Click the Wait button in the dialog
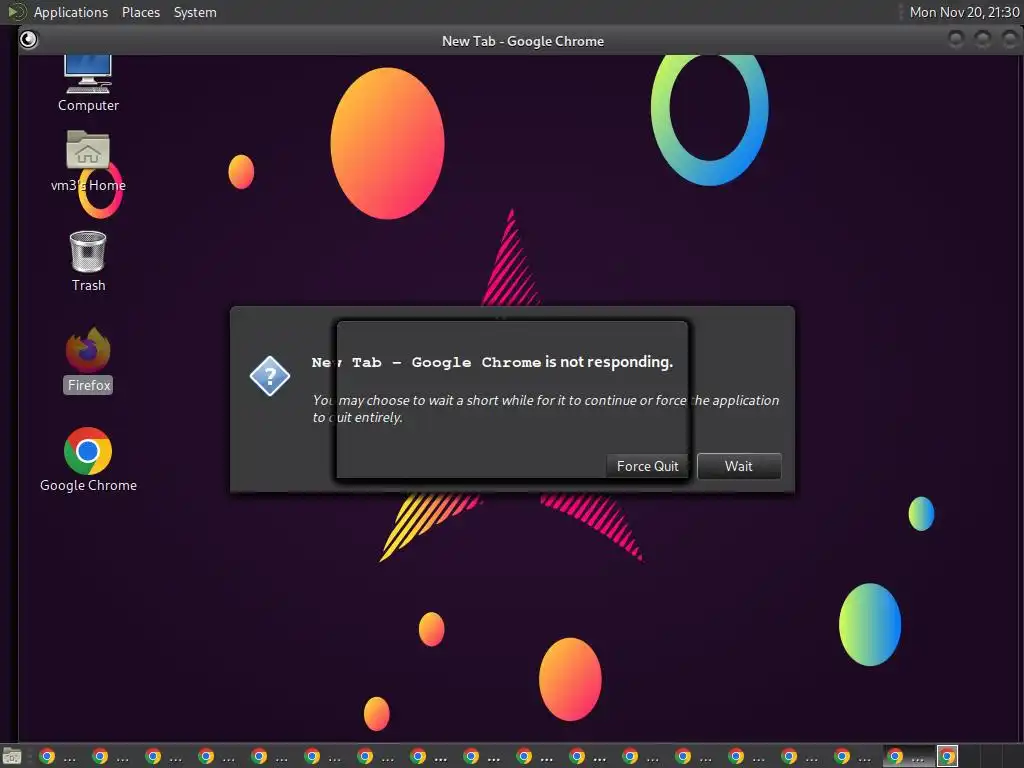The height and width of the screenshot is (768, 1024). pyautogui.click(x=739, y=466)
